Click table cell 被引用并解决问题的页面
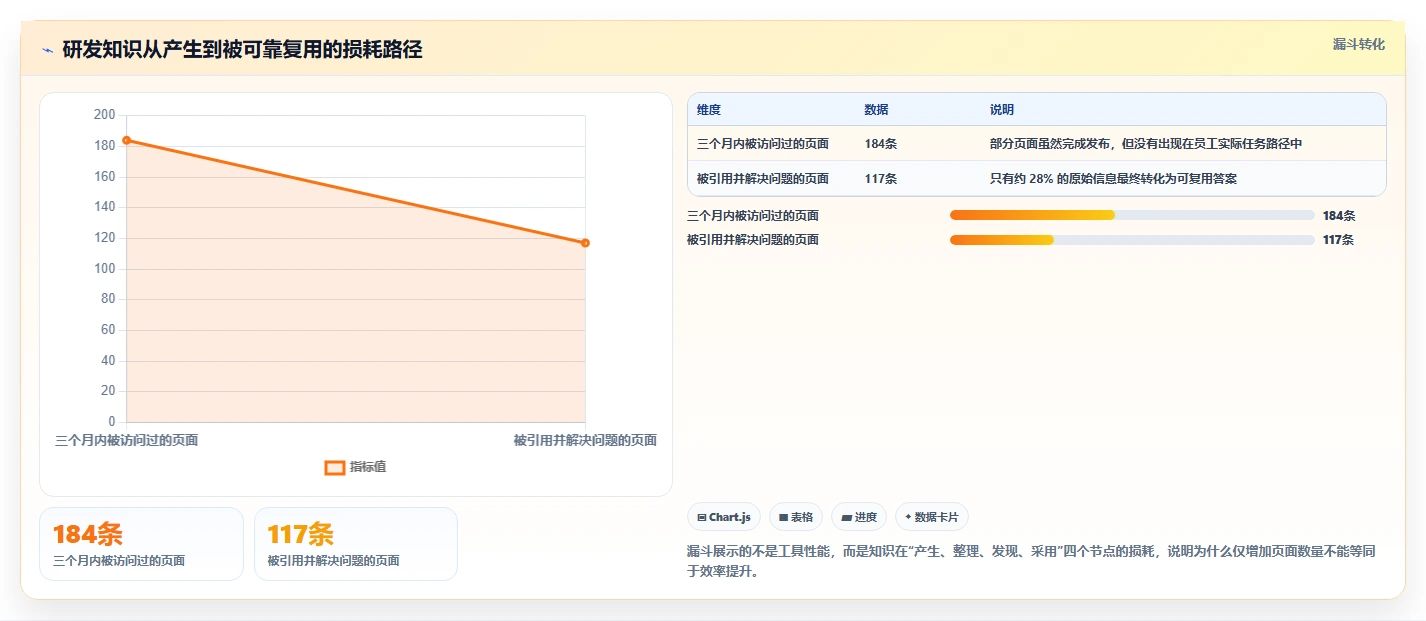This screenshot has width=1426, height=621. [x=763, y=179]
